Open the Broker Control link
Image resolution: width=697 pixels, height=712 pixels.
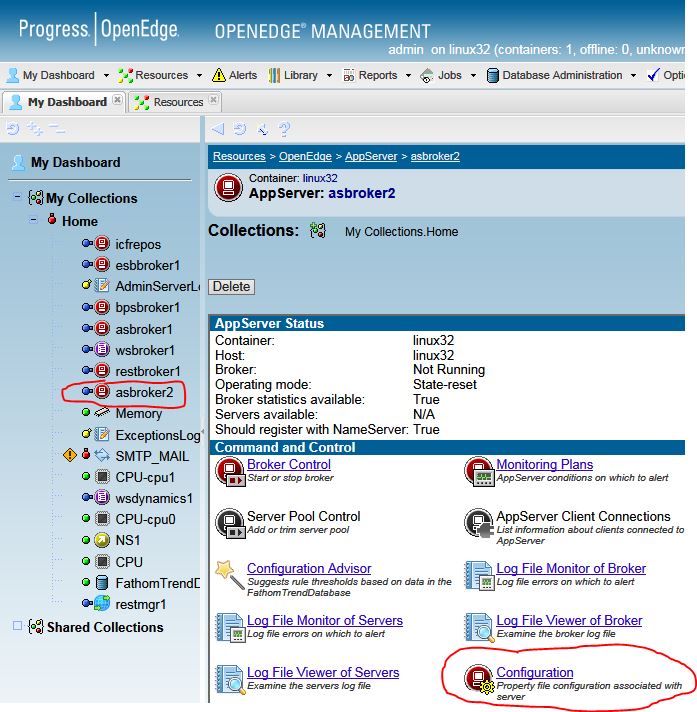pos(289,464)
